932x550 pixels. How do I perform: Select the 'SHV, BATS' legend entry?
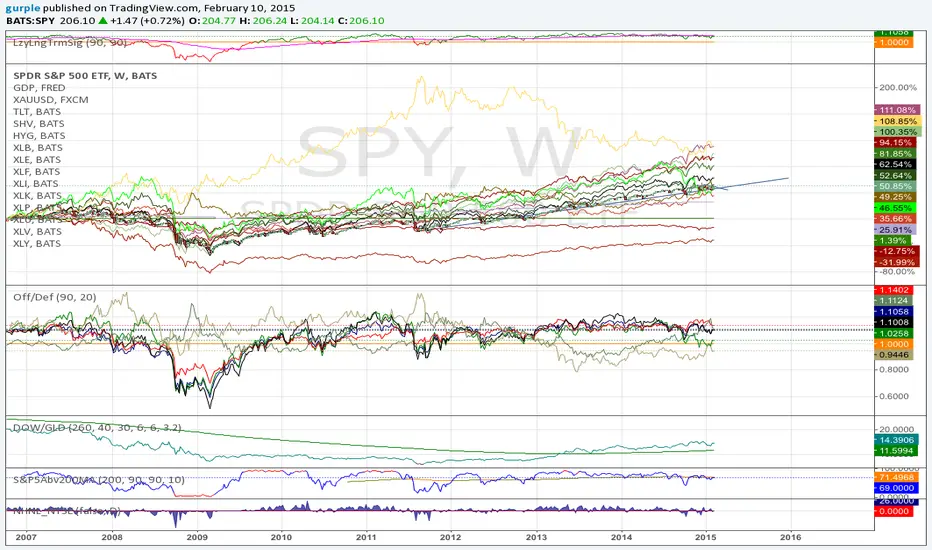pos(39,124)
